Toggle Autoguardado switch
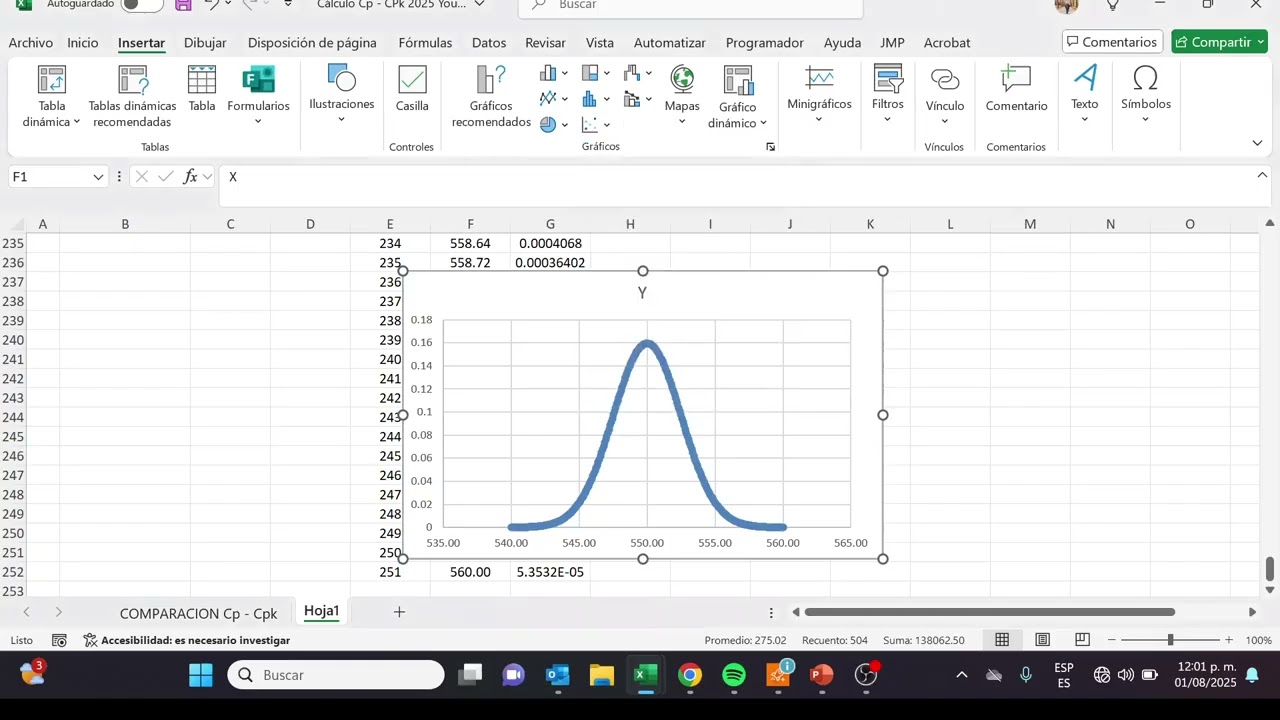This screenshot has width=1280, height=720. 142,5
